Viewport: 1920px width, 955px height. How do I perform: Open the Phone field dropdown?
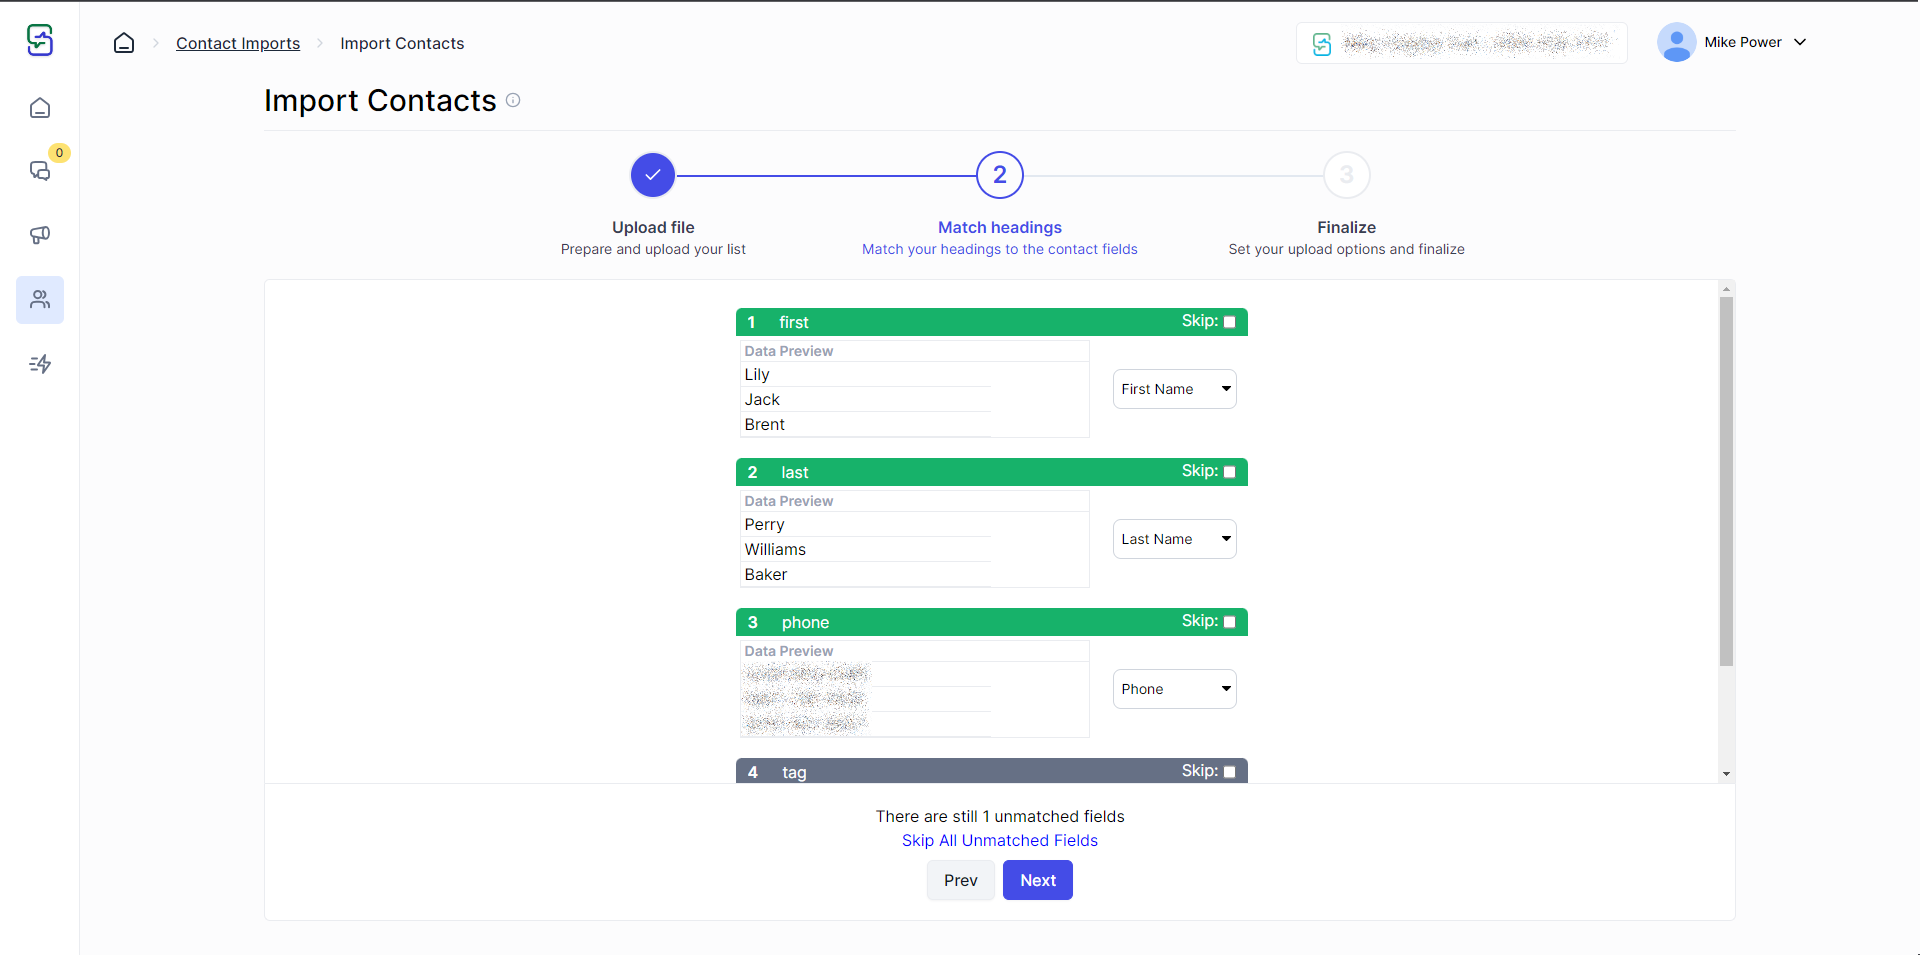(1175, 689)
